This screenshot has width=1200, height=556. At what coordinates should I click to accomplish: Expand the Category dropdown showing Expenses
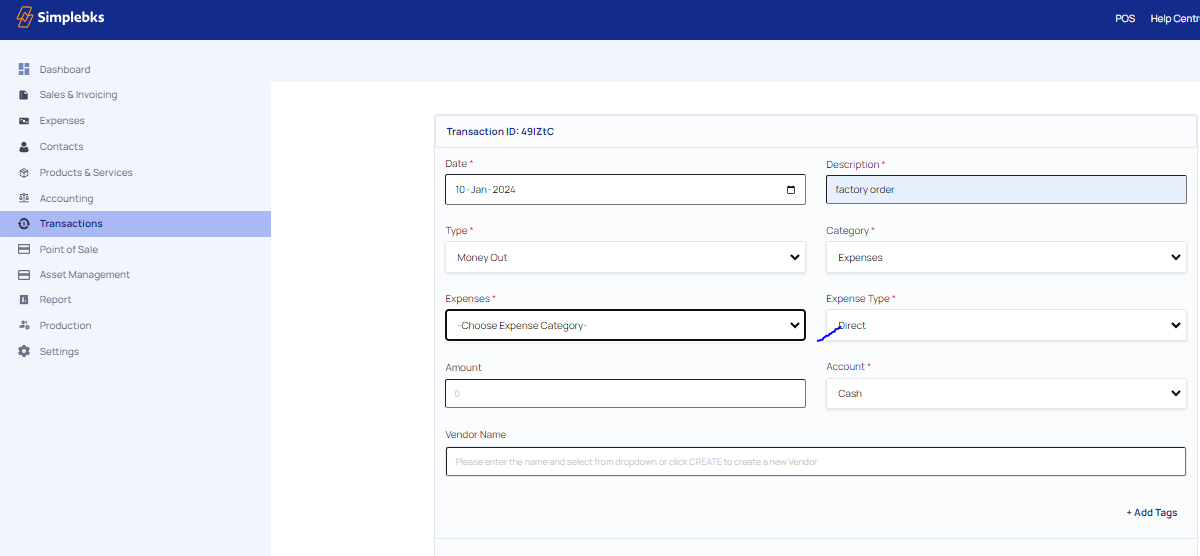point(1005,258)
